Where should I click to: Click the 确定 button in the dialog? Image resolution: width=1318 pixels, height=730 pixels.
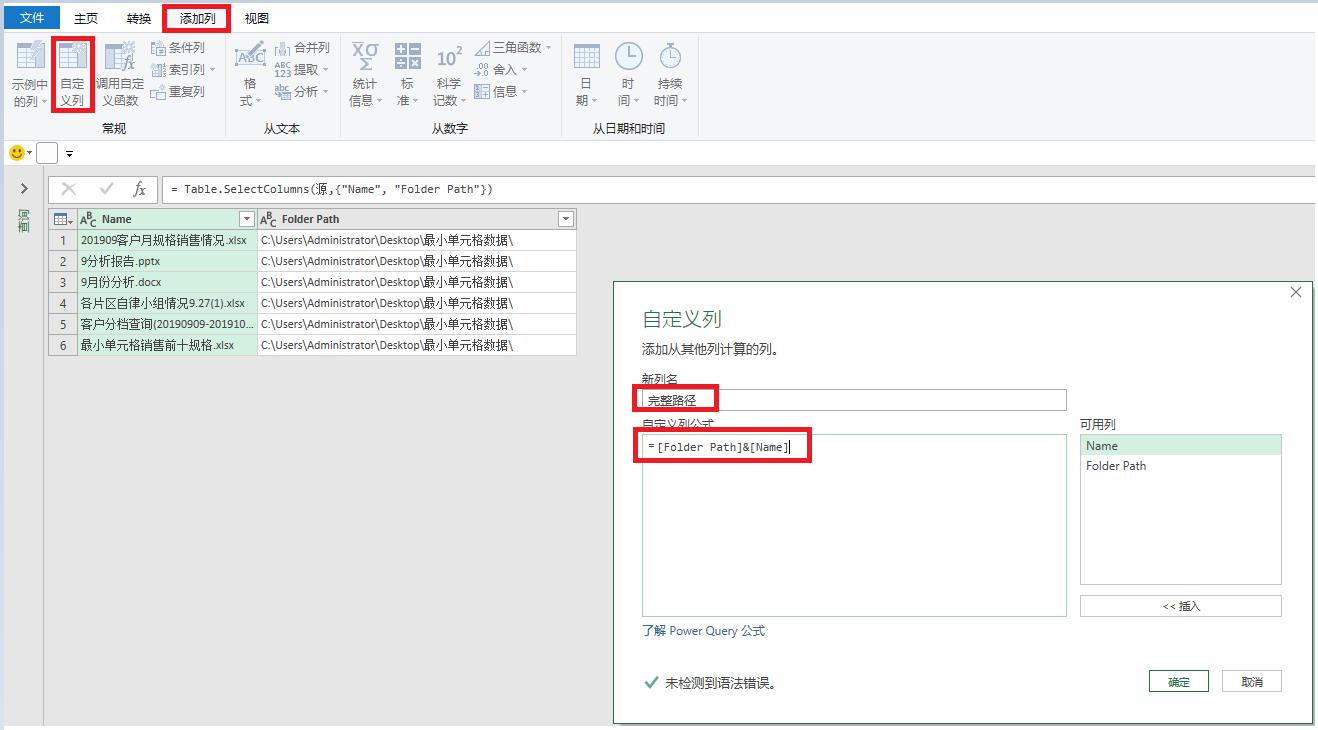coord(1178,680)
